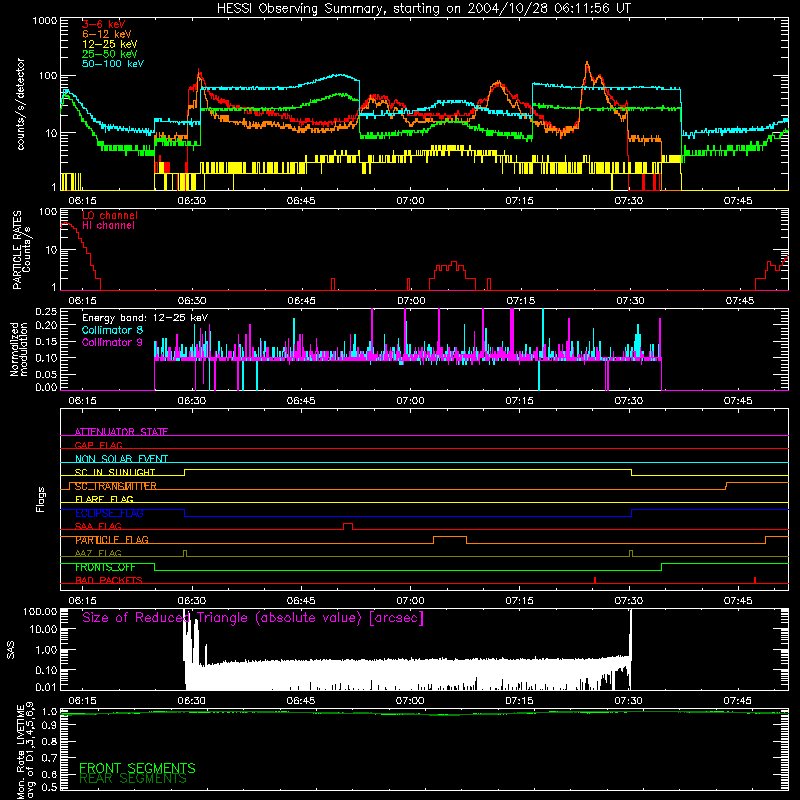
Task: Click the SAS axis label
Action: [x=11, y=649]
